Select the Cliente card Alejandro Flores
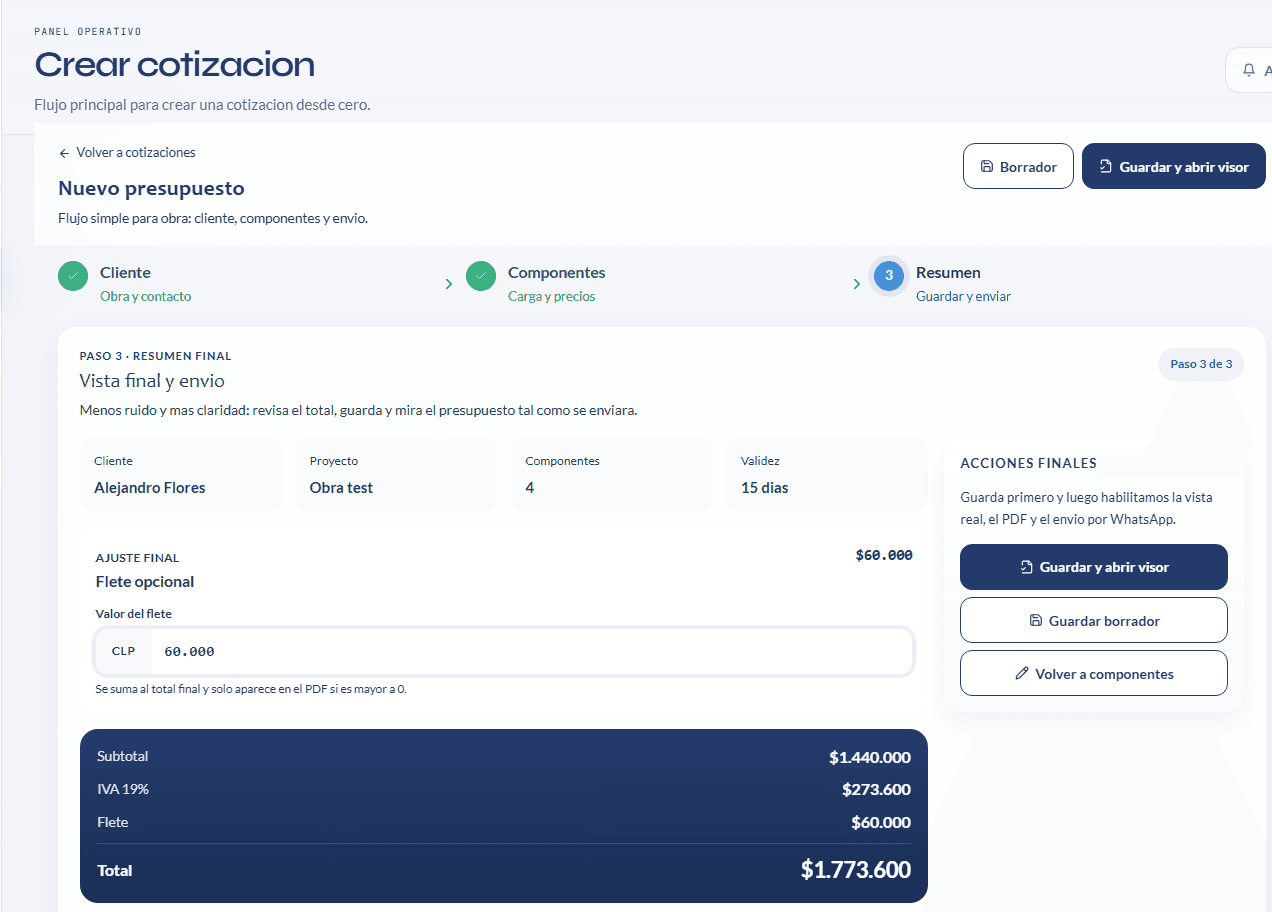The height and width of the screenshot is (912, 1272). [x=180, y=476]
